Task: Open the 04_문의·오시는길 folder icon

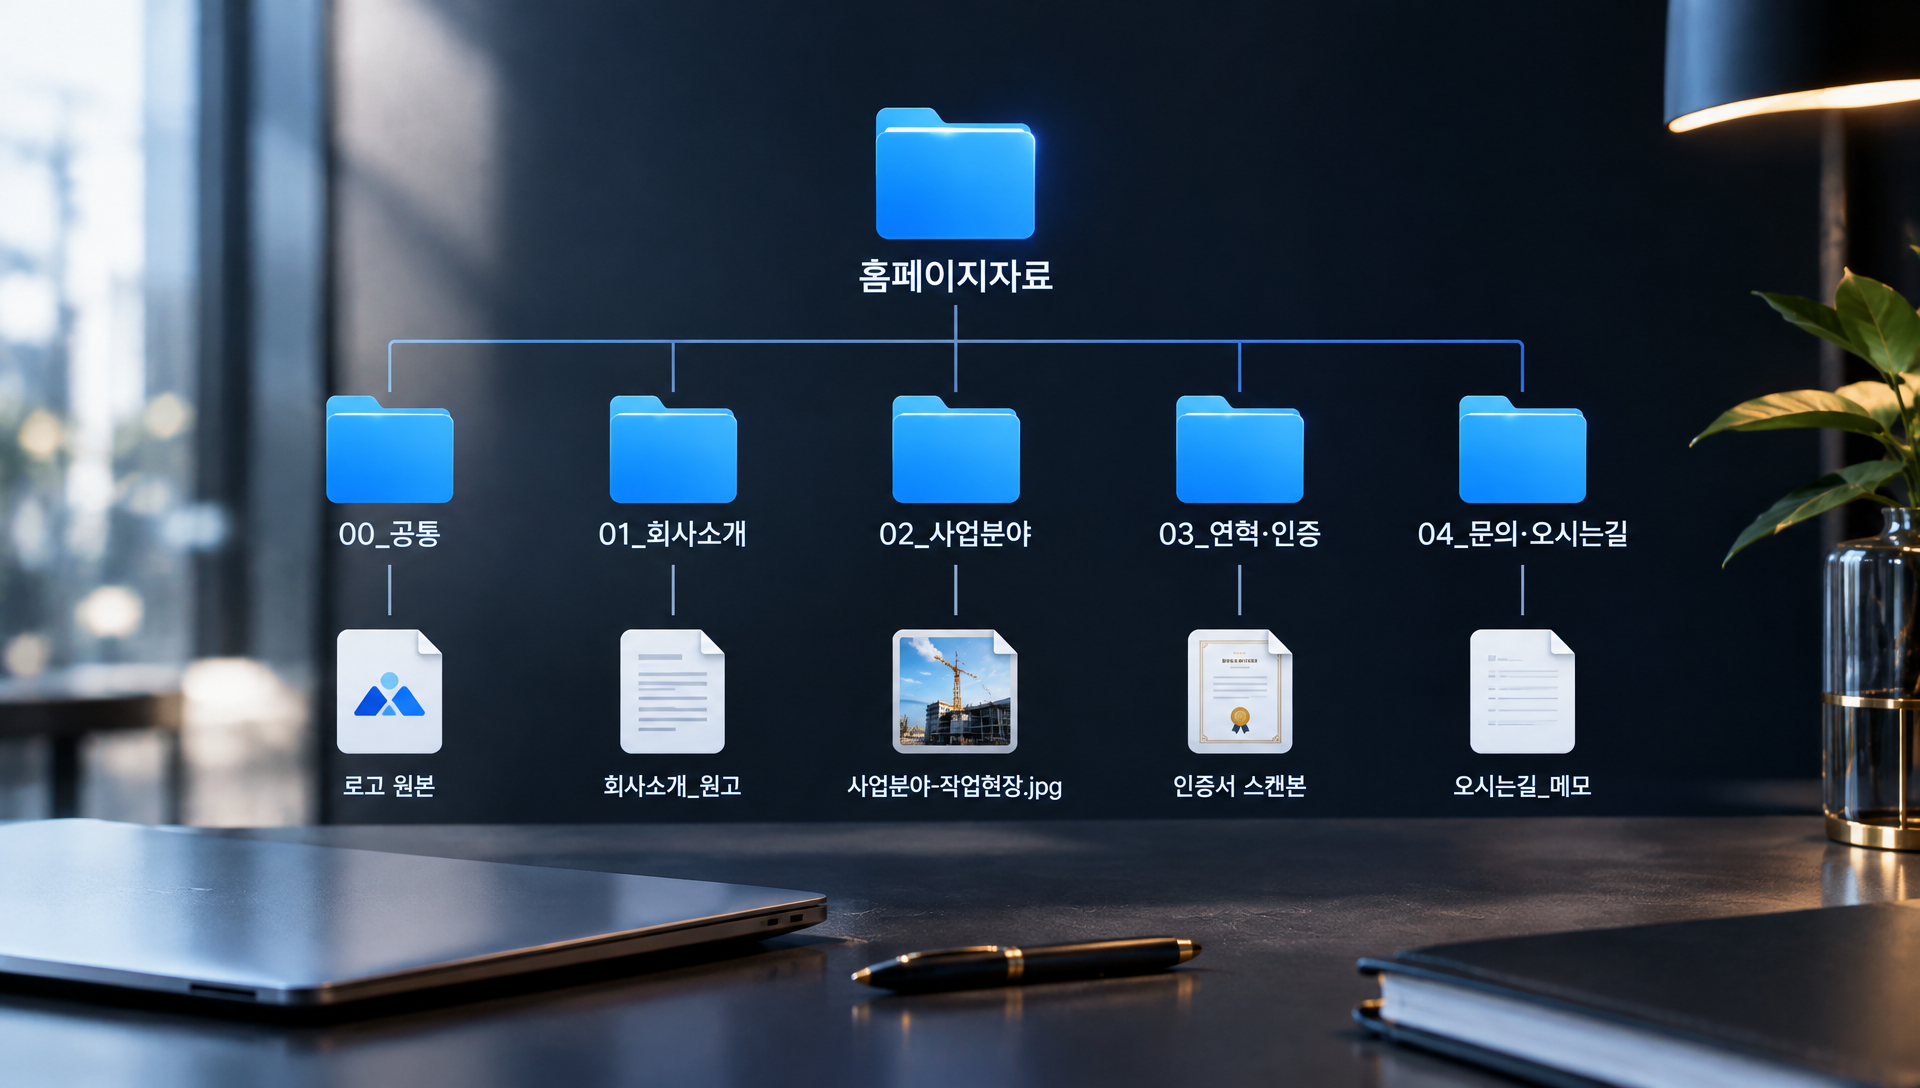Action: [x=1522, y=449]
